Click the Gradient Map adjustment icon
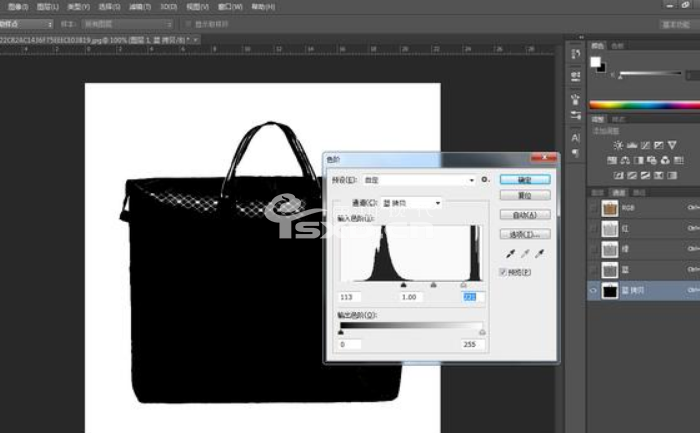Screen dimensions: 700x433 tap(672, 175)
